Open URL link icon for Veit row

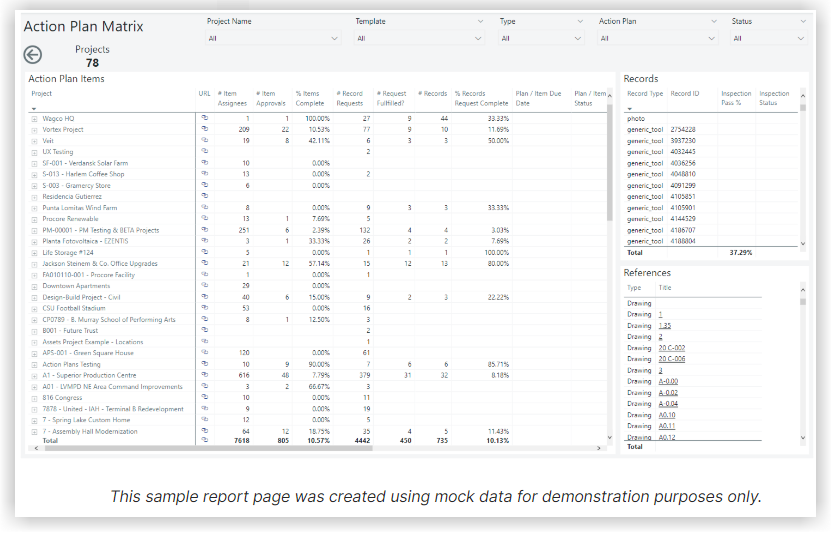coord(205,140)
